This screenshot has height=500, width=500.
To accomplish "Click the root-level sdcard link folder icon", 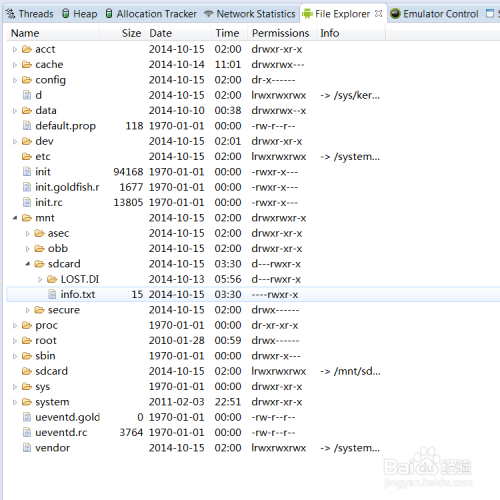I will point(27,371).
